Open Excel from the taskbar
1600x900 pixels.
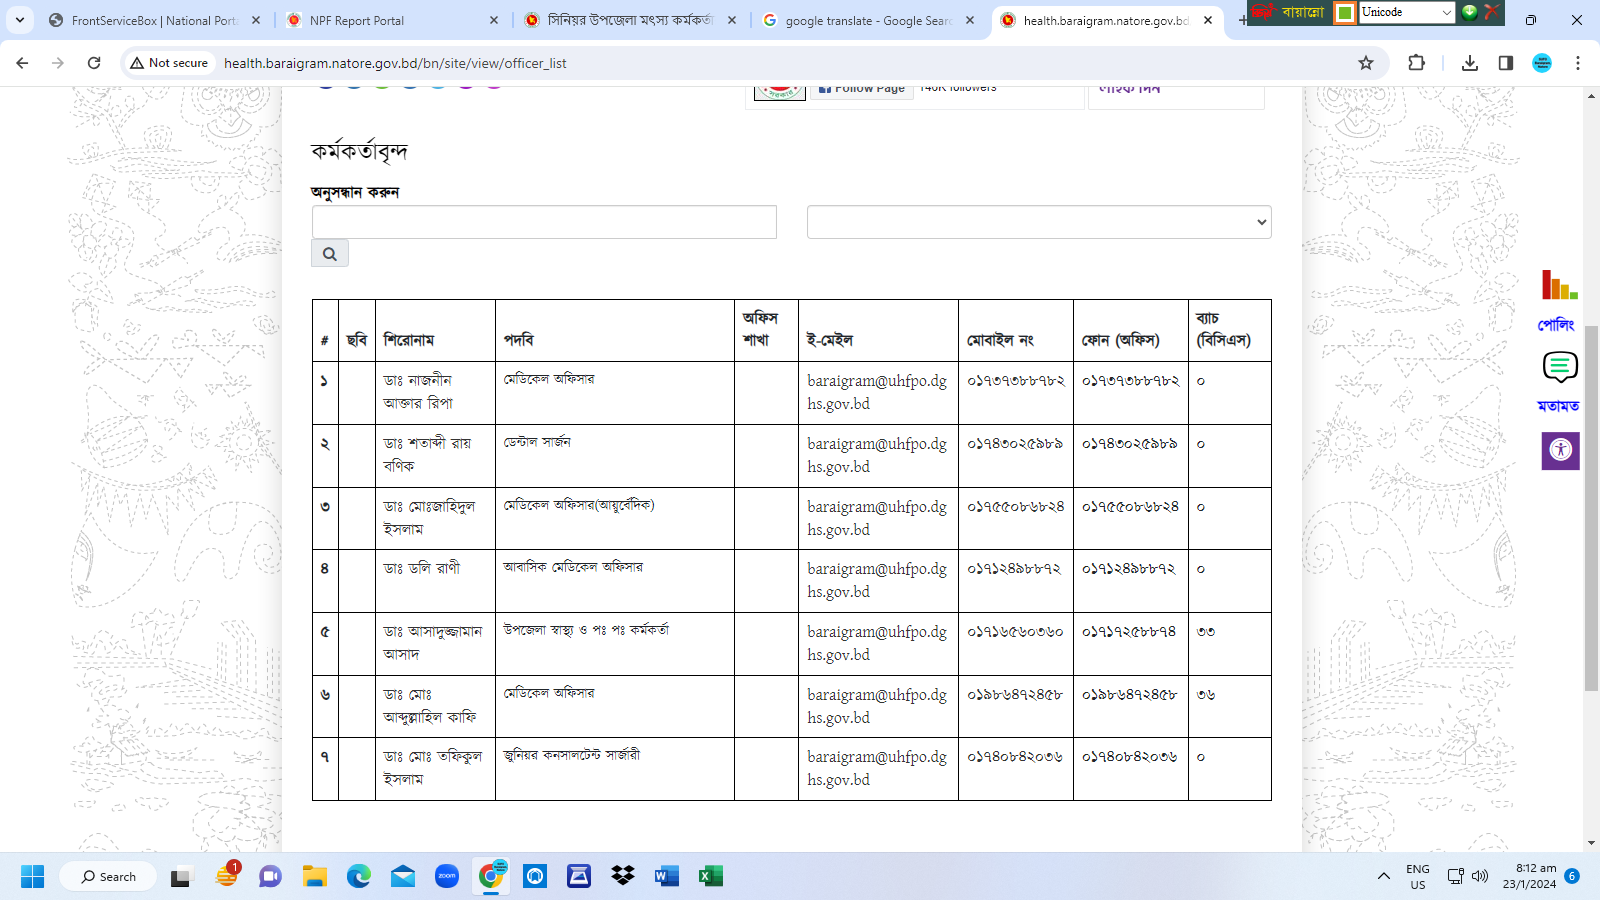[710, 877]
